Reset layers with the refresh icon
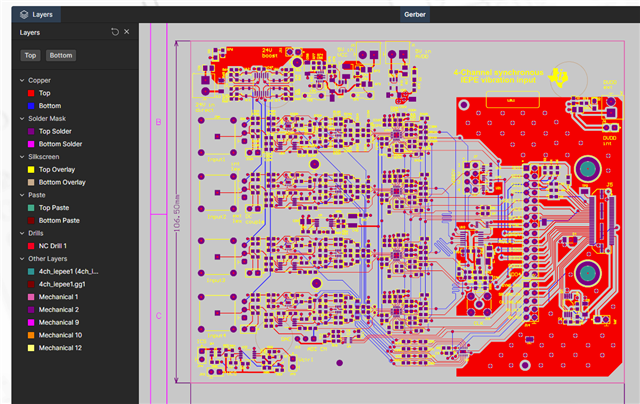This screenshot has width=640, height=404. pos(115,32)
